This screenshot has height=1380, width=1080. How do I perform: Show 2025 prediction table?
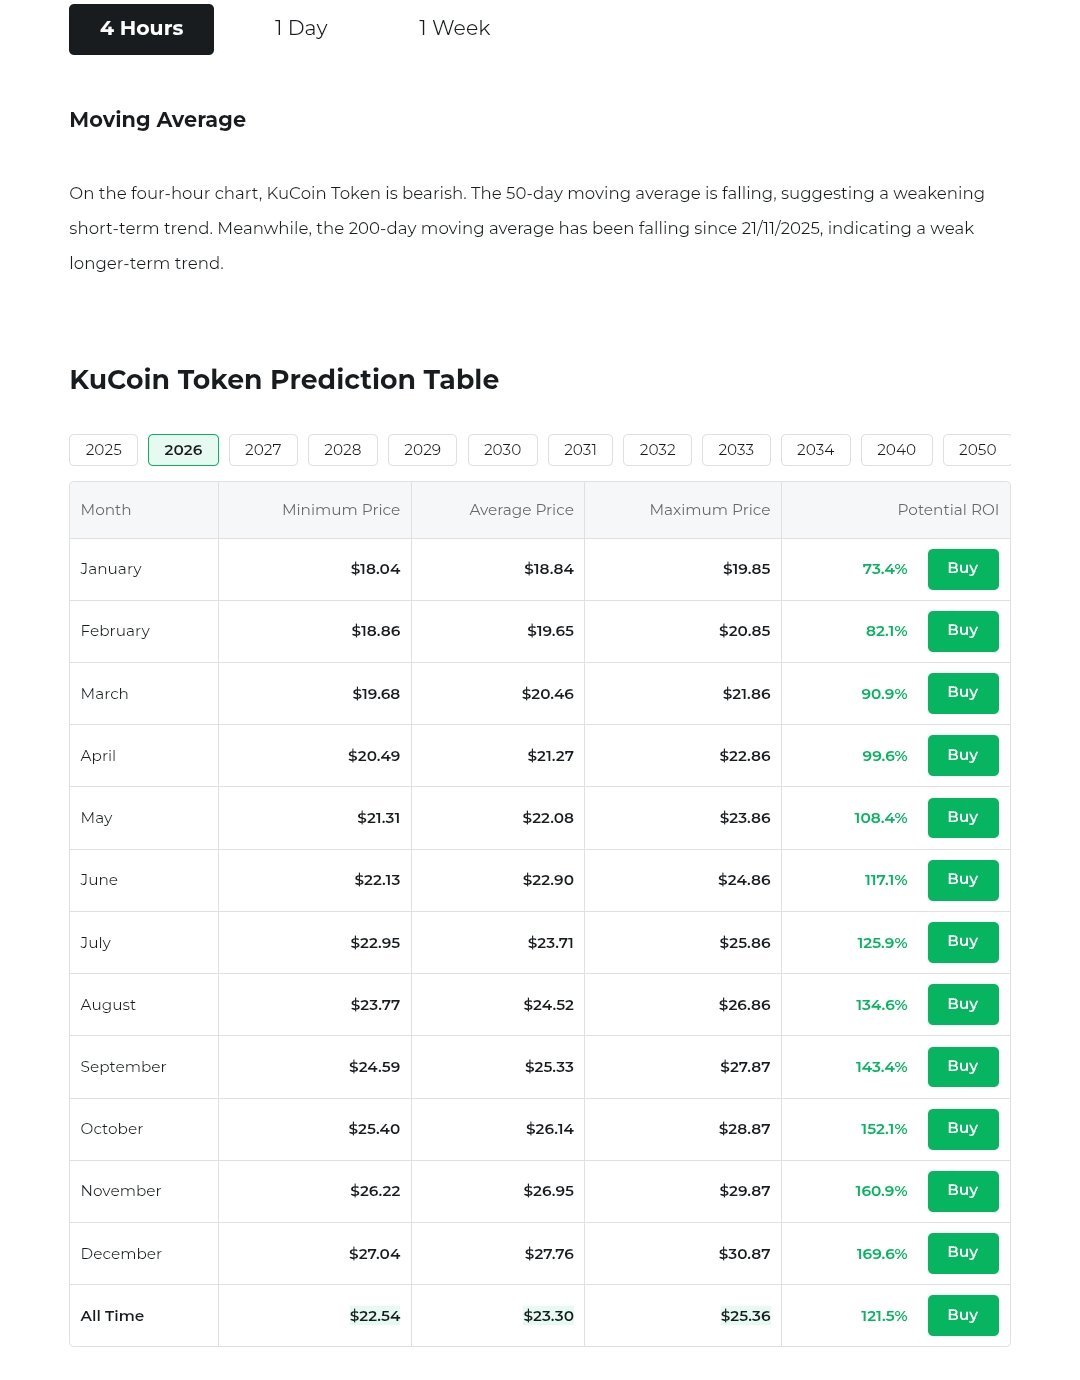(x=104, y=450)
